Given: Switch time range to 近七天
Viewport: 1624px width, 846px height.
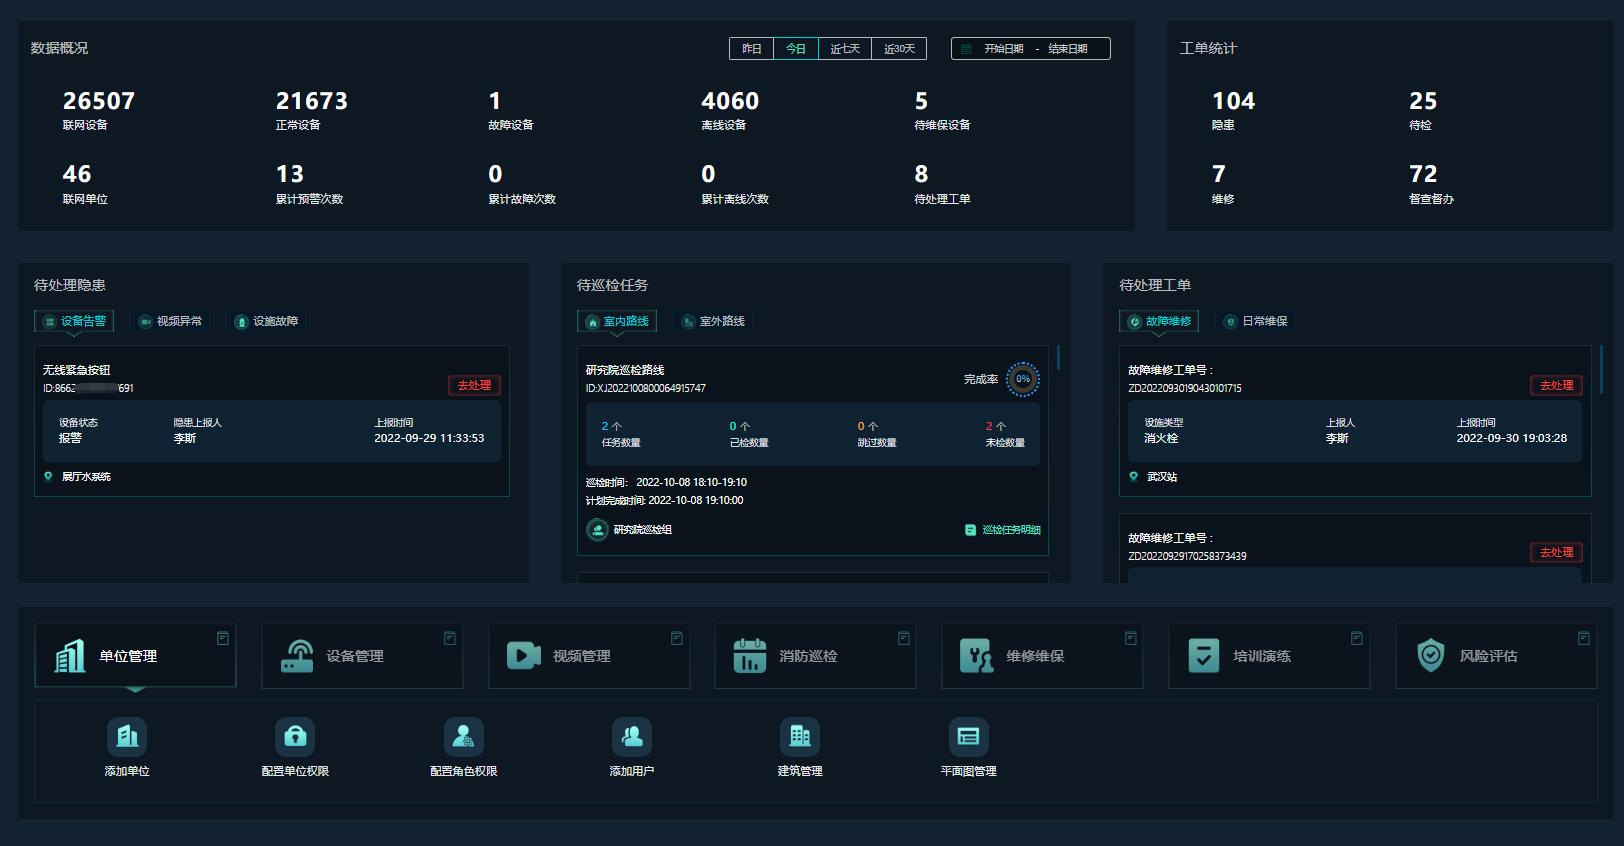Looking at the screenshot, I should click(845, 49).
